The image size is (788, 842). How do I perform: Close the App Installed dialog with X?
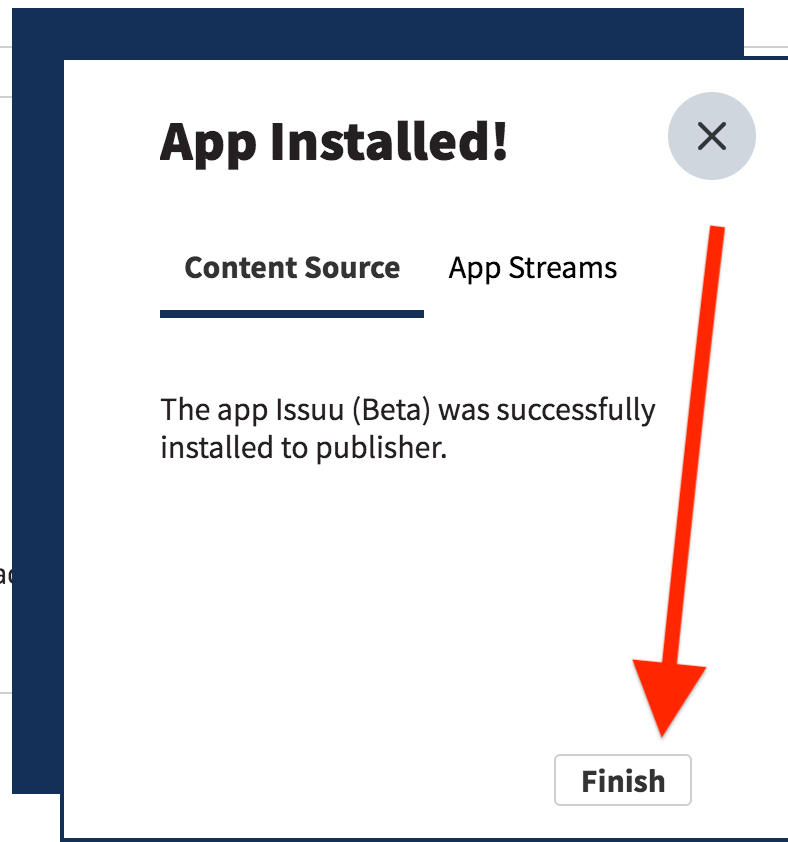pos(712,136)
